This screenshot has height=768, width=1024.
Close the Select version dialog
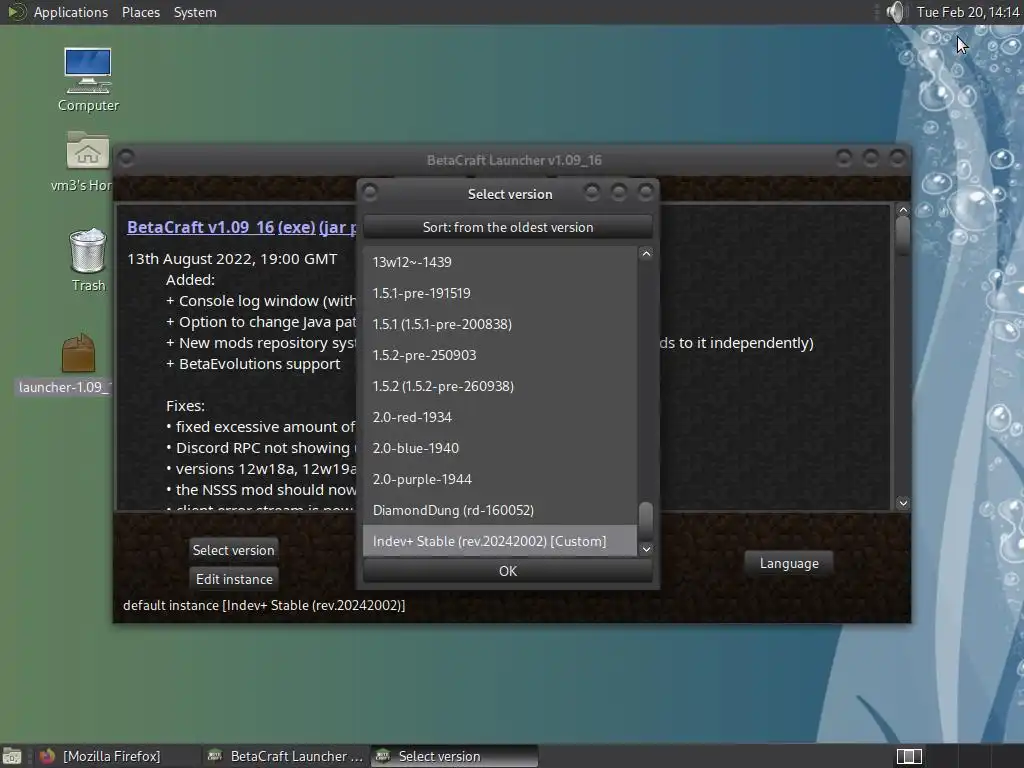[645, 192]
